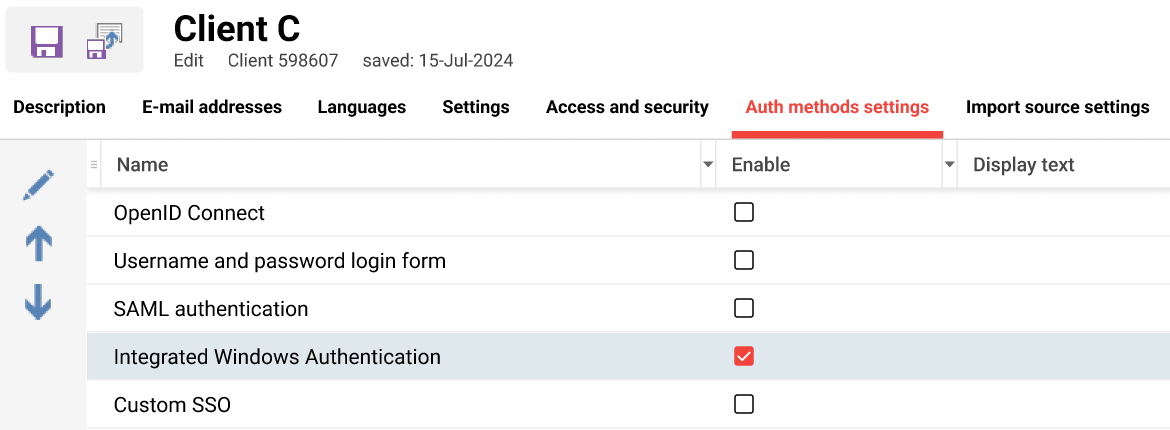Open the E-mail addresses tab
The image size is (1170, 430).
212,107
